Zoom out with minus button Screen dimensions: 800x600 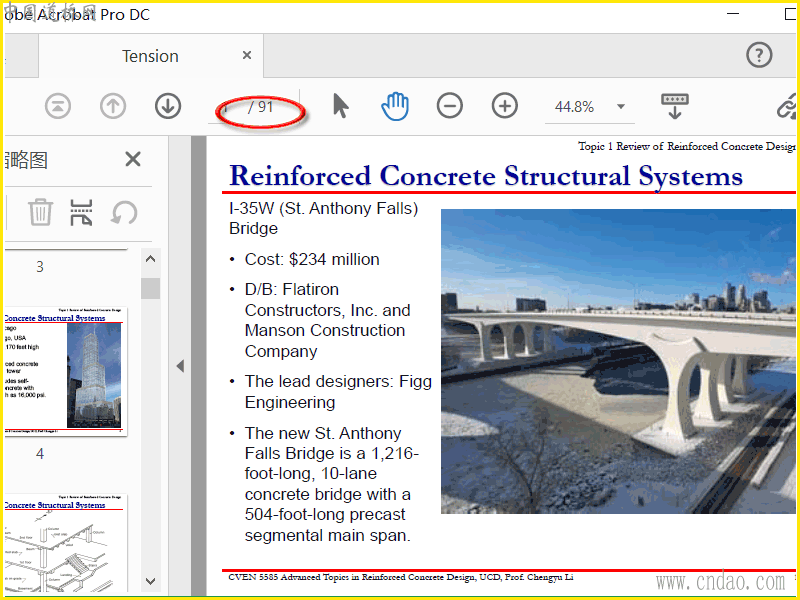pos(449,106)
